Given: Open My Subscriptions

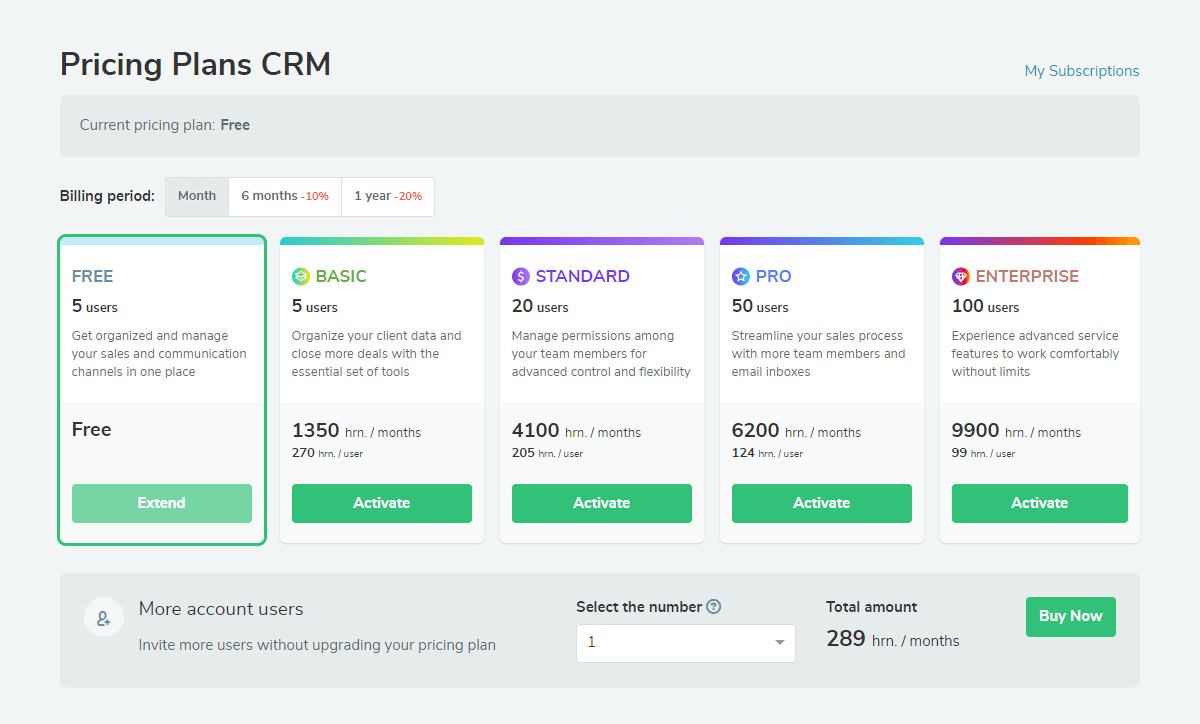Looking at the screenshot, I should tap(1081, 70).
